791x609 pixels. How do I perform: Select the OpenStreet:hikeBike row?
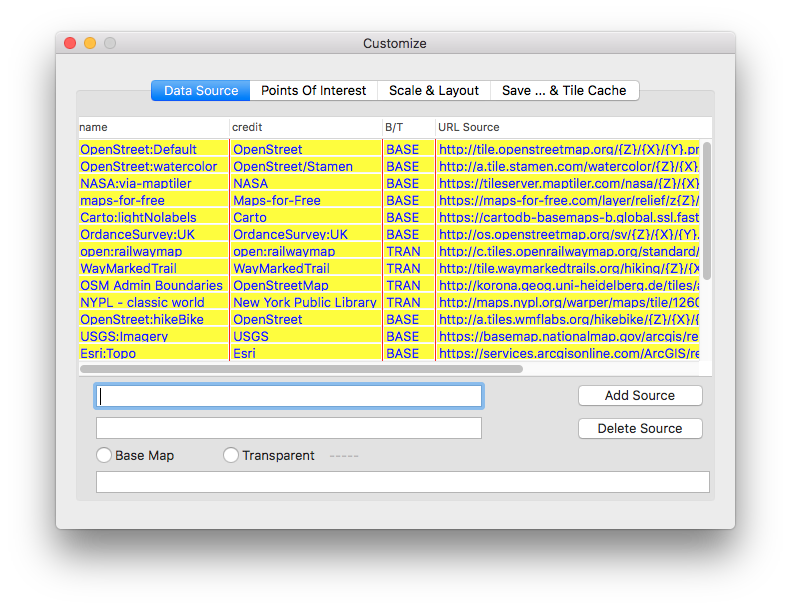[x=389, y=319]
